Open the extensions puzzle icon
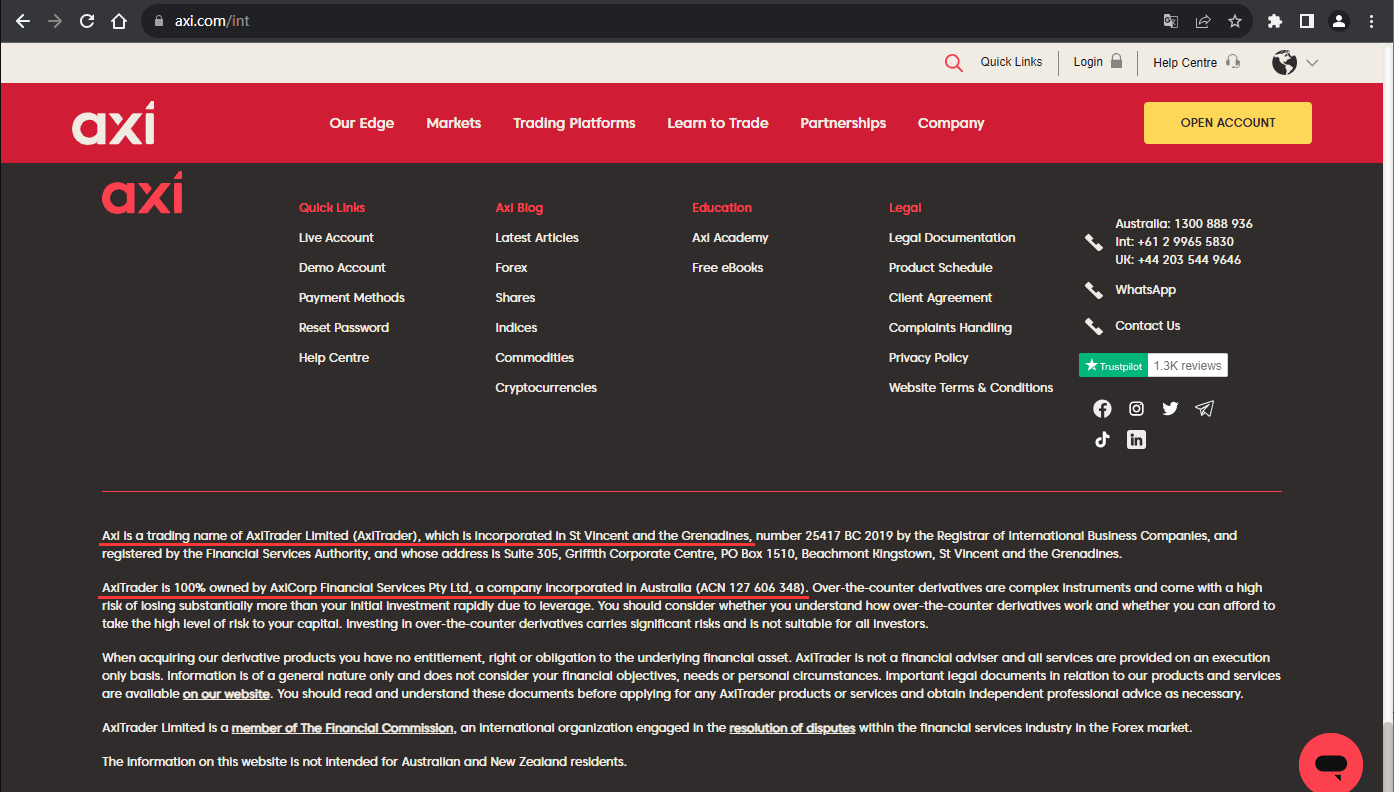 point(1274,21)
